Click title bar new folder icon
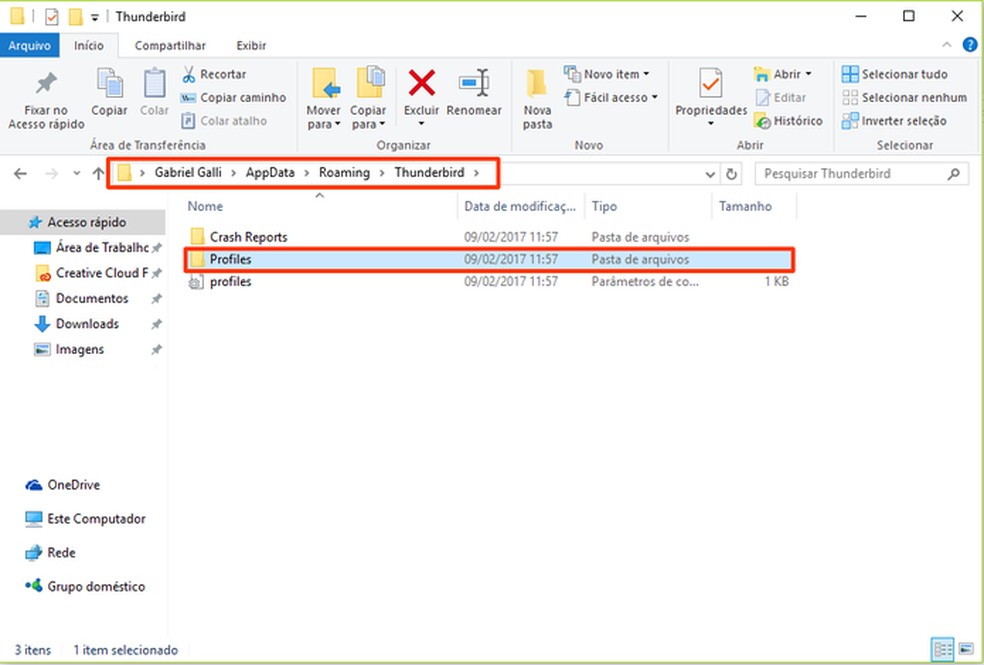 pos(75,16)
